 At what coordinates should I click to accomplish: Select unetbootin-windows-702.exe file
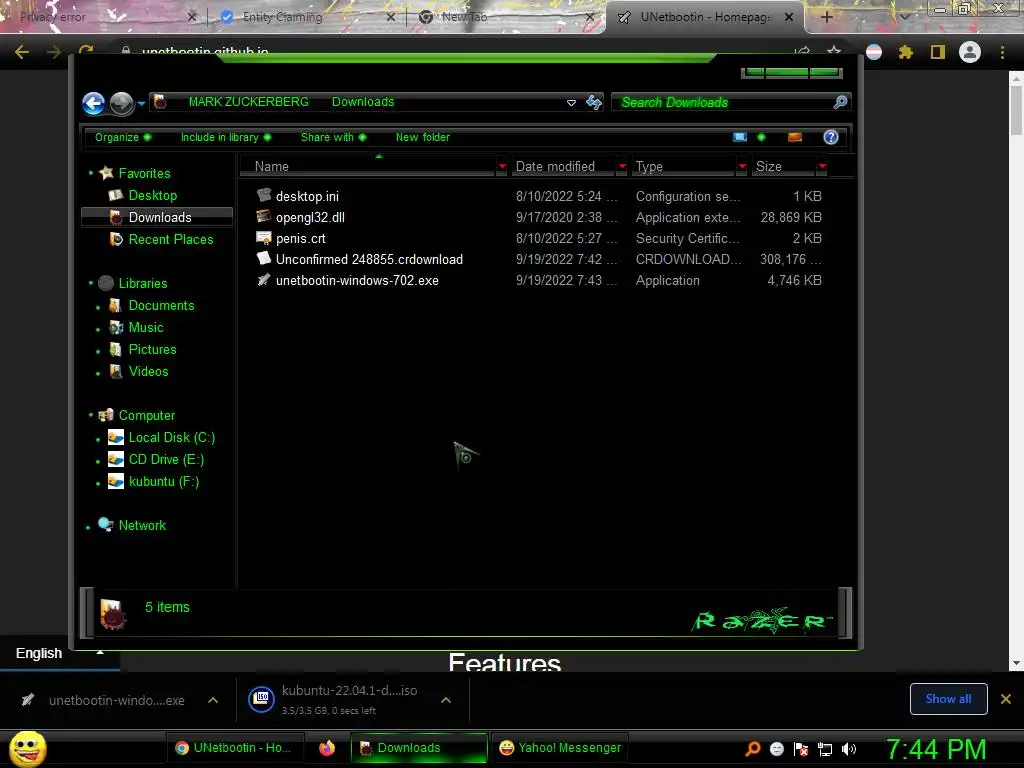click(357, 280)
